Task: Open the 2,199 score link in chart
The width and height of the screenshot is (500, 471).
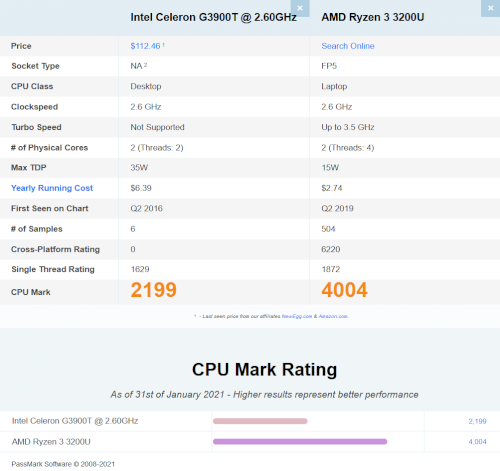Action: pyautogui.click(x=477, y=421)
